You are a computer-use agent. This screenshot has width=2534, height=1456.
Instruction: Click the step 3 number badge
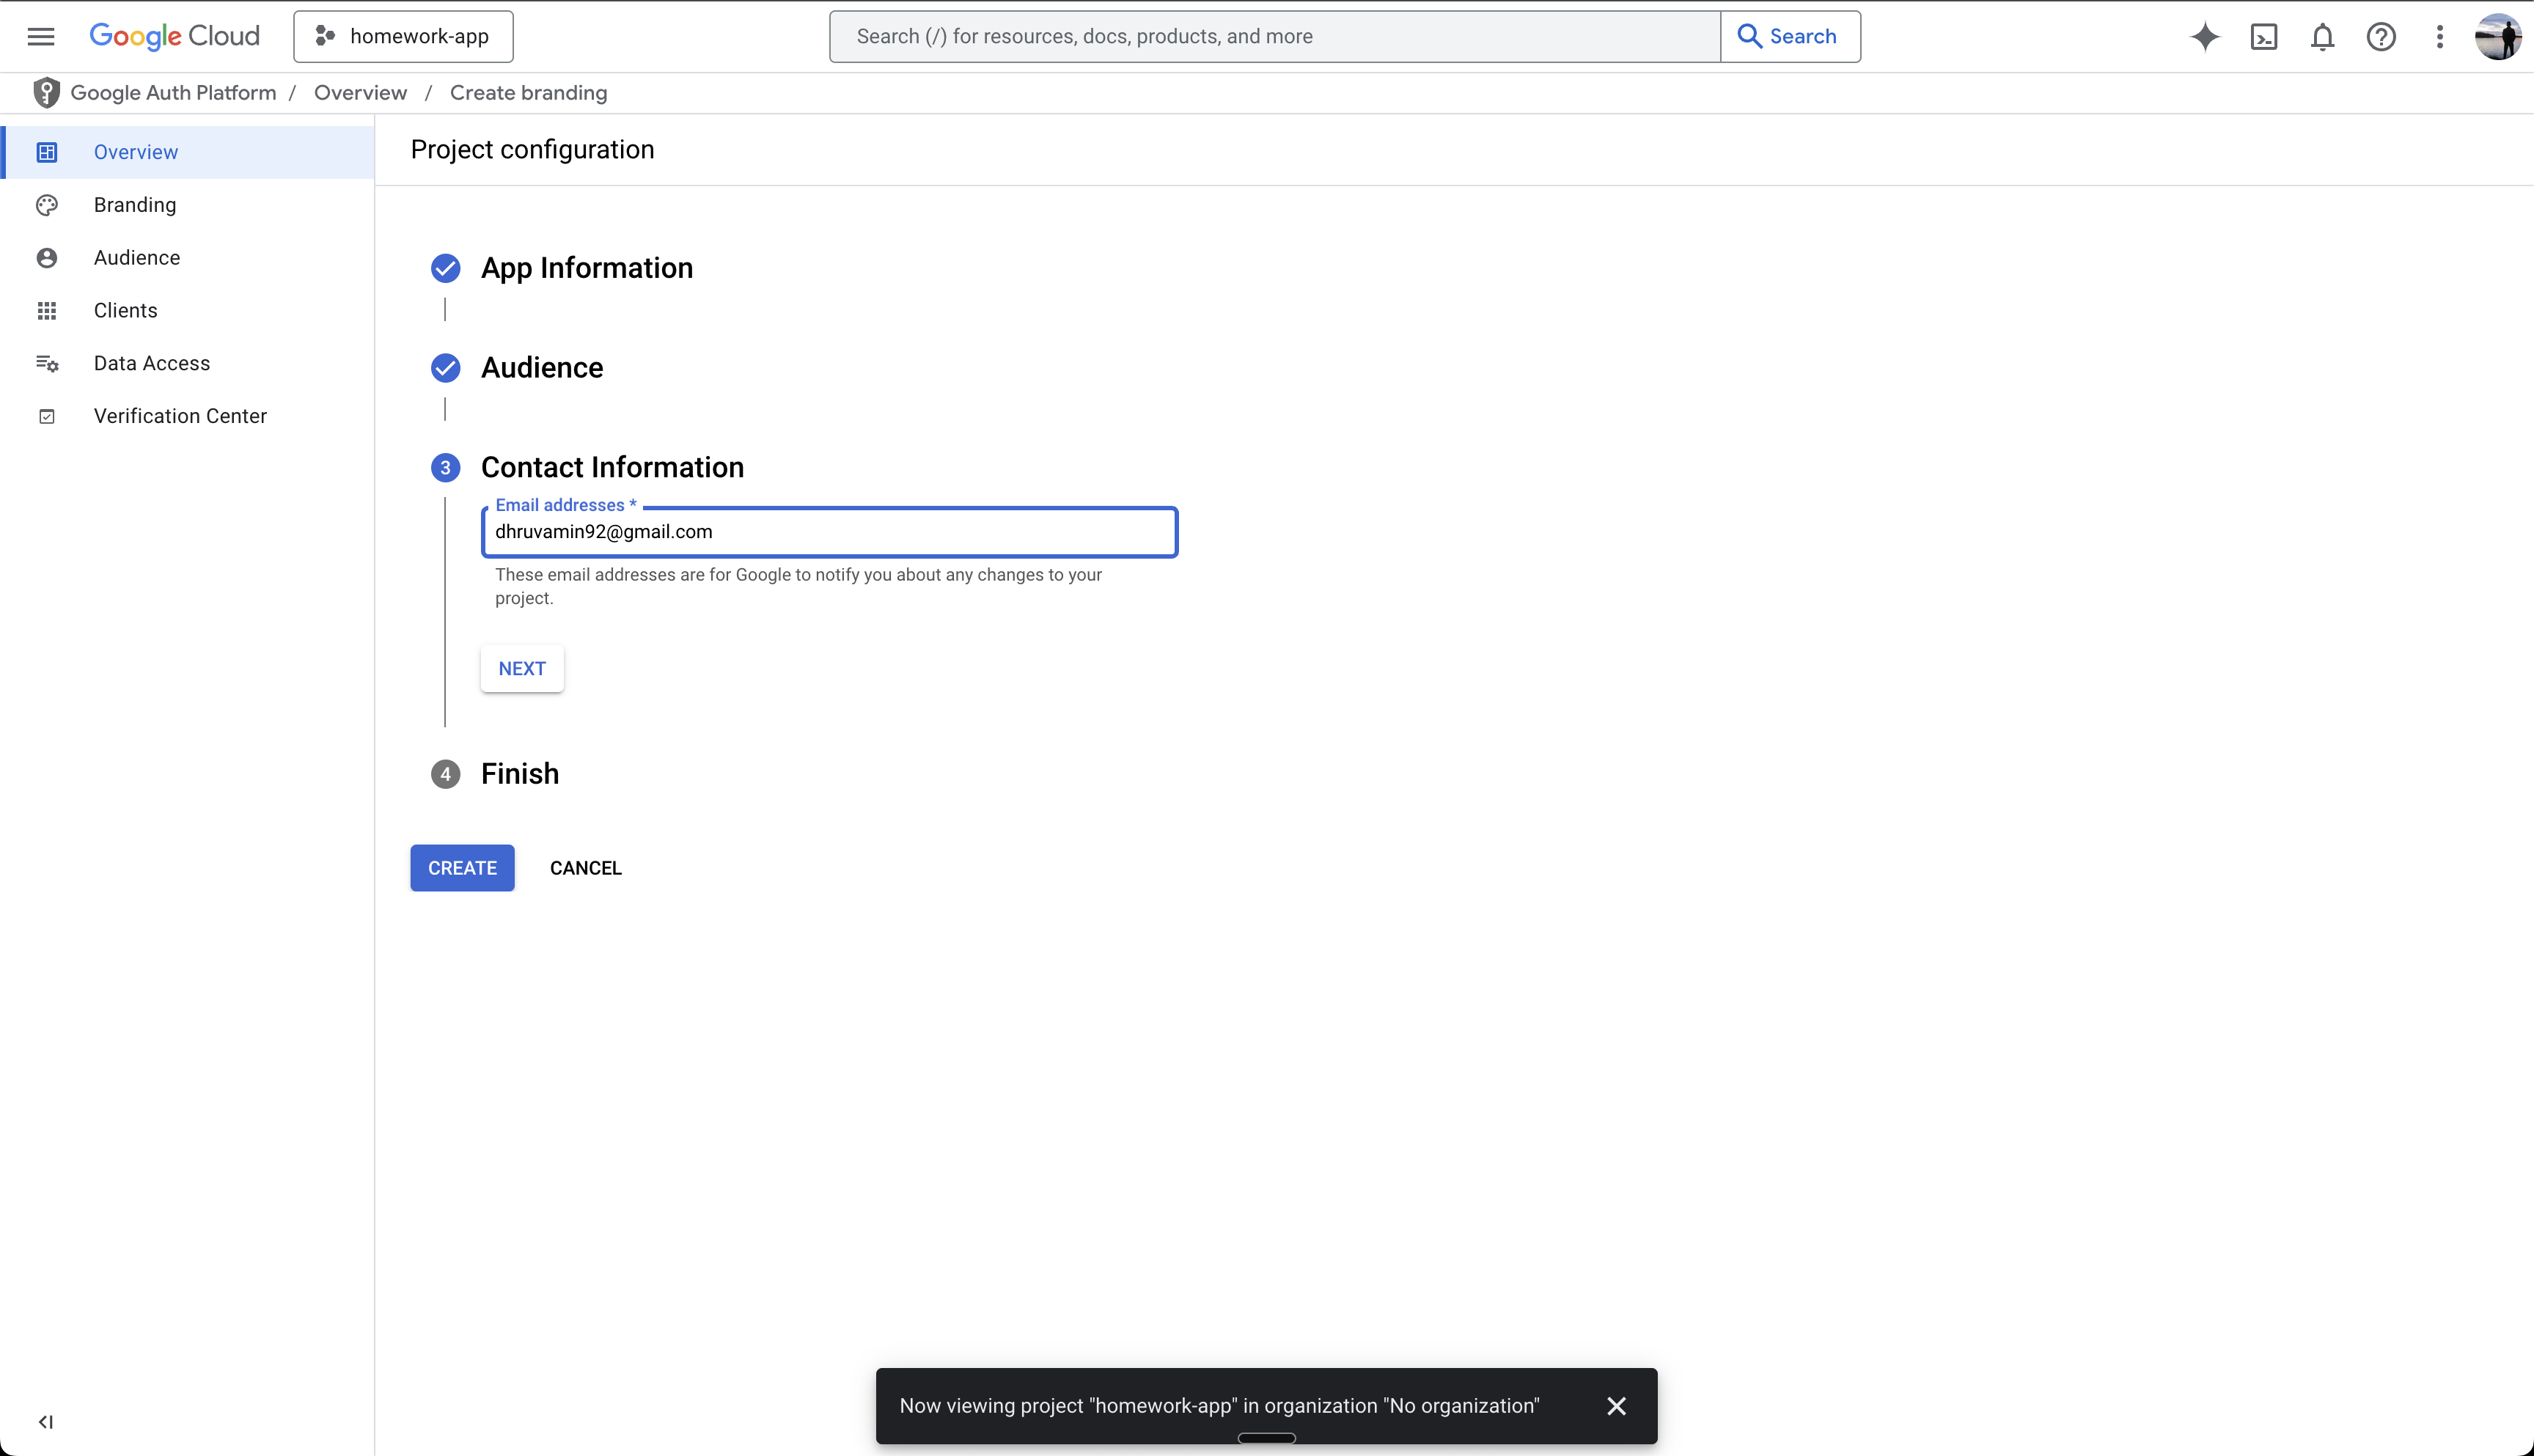pos(445,468)
